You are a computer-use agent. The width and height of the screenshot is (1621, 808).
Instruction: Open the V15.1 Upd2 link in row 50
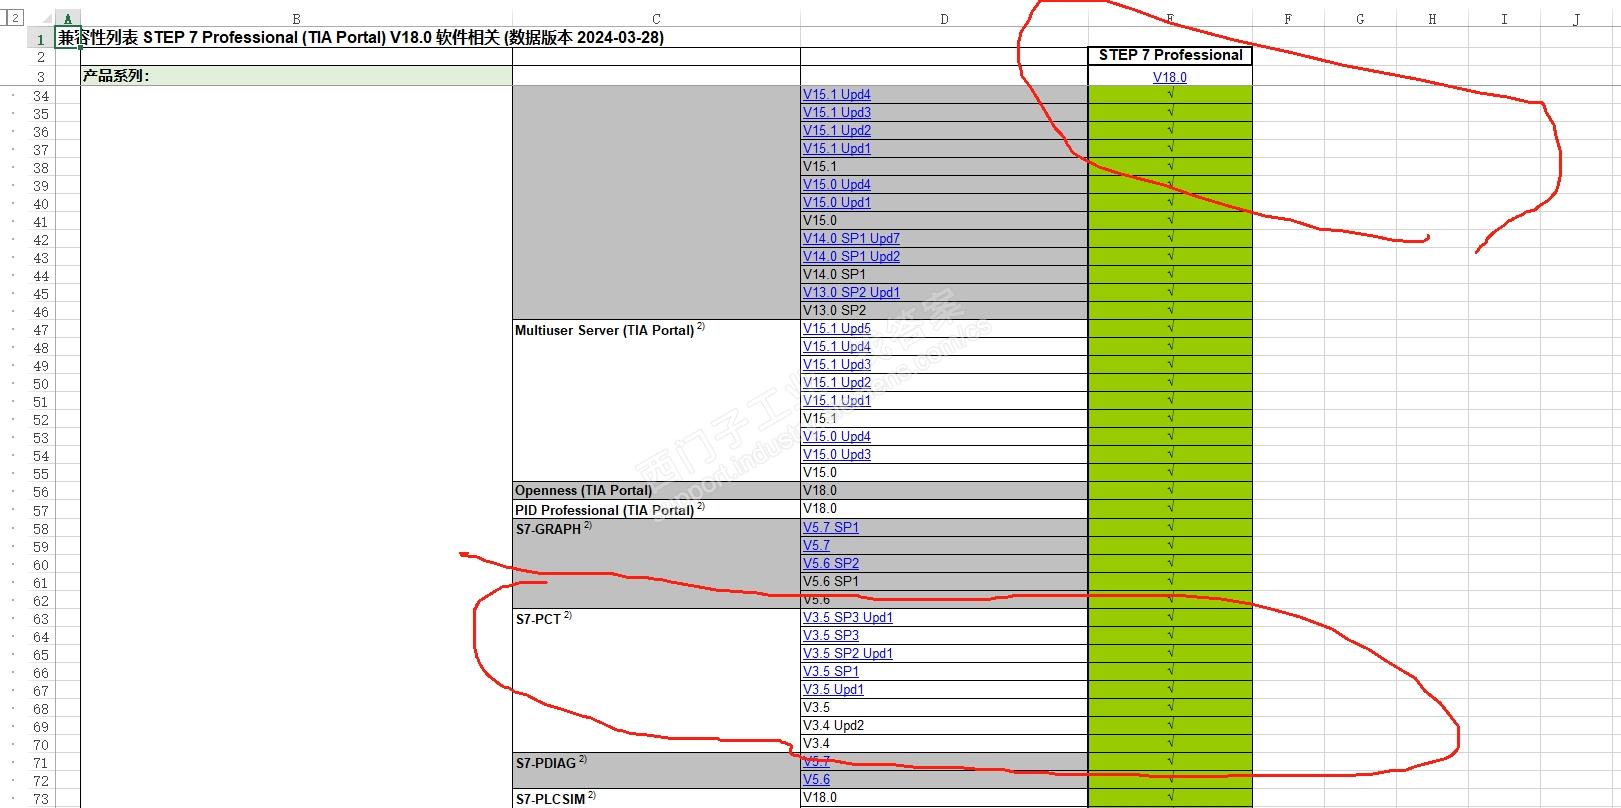[836, 383]
